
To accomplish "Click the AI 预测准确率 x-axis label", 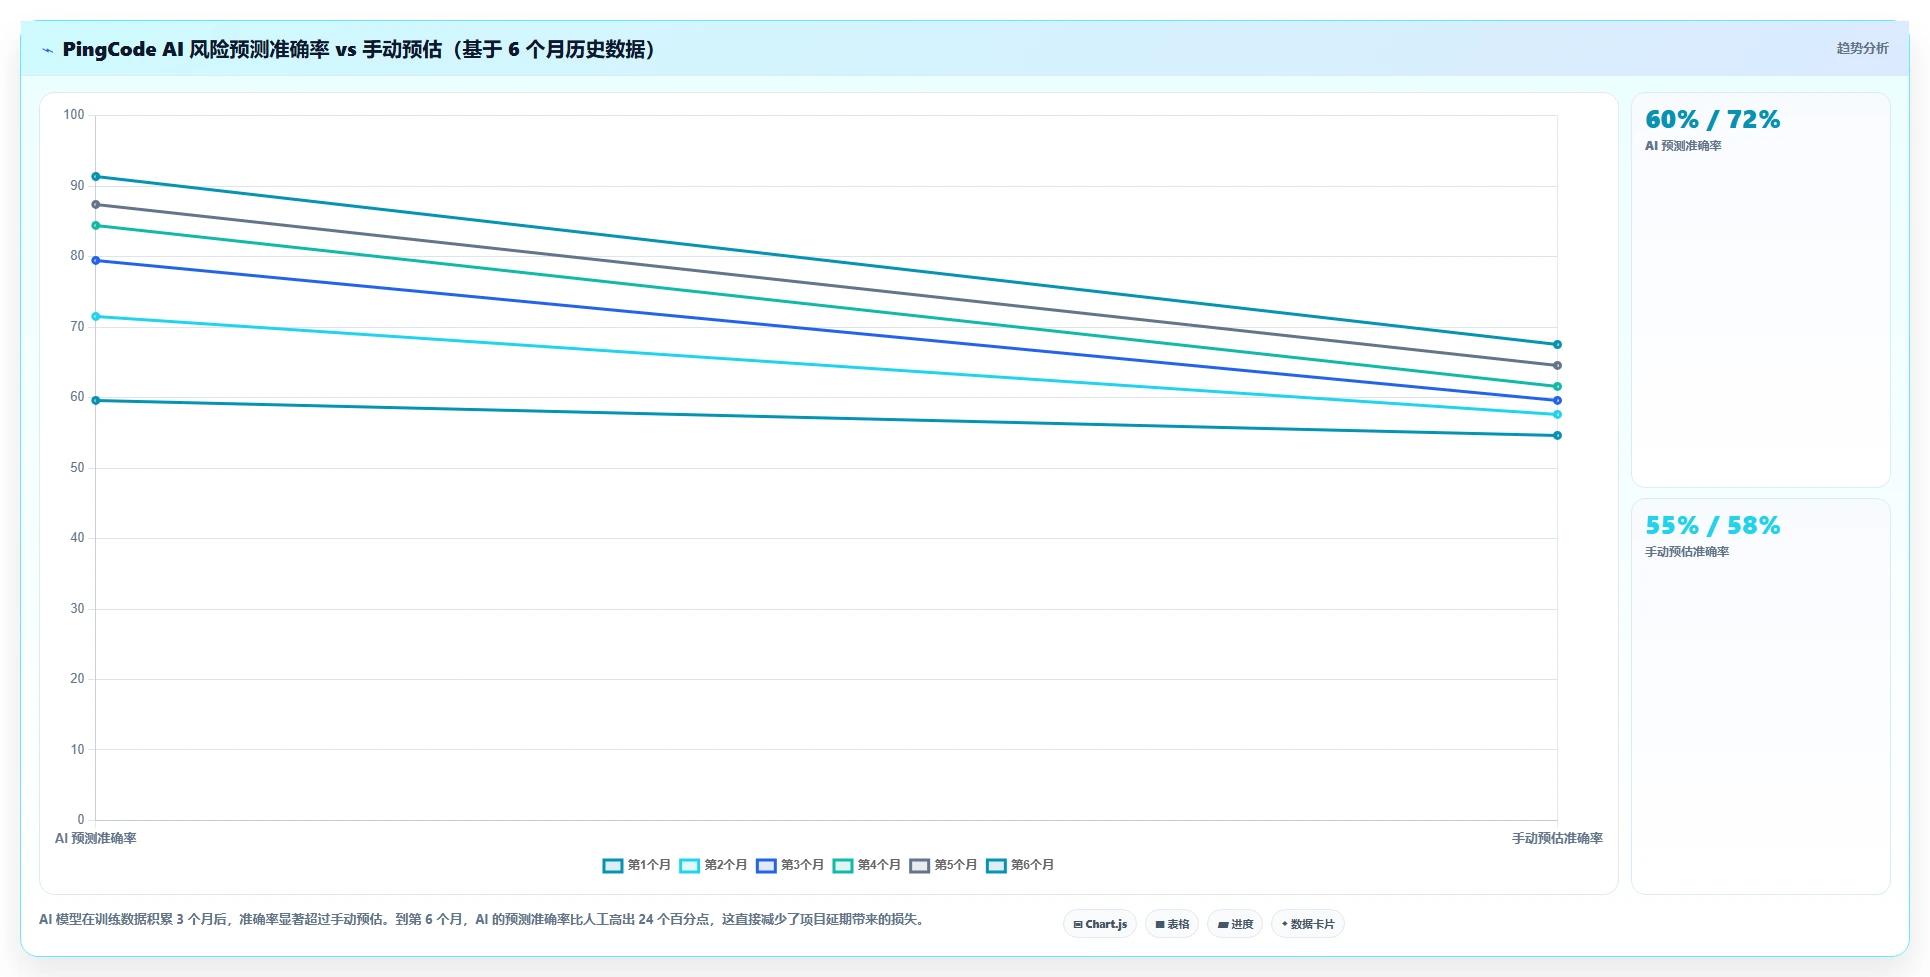I will coord(95,839).
